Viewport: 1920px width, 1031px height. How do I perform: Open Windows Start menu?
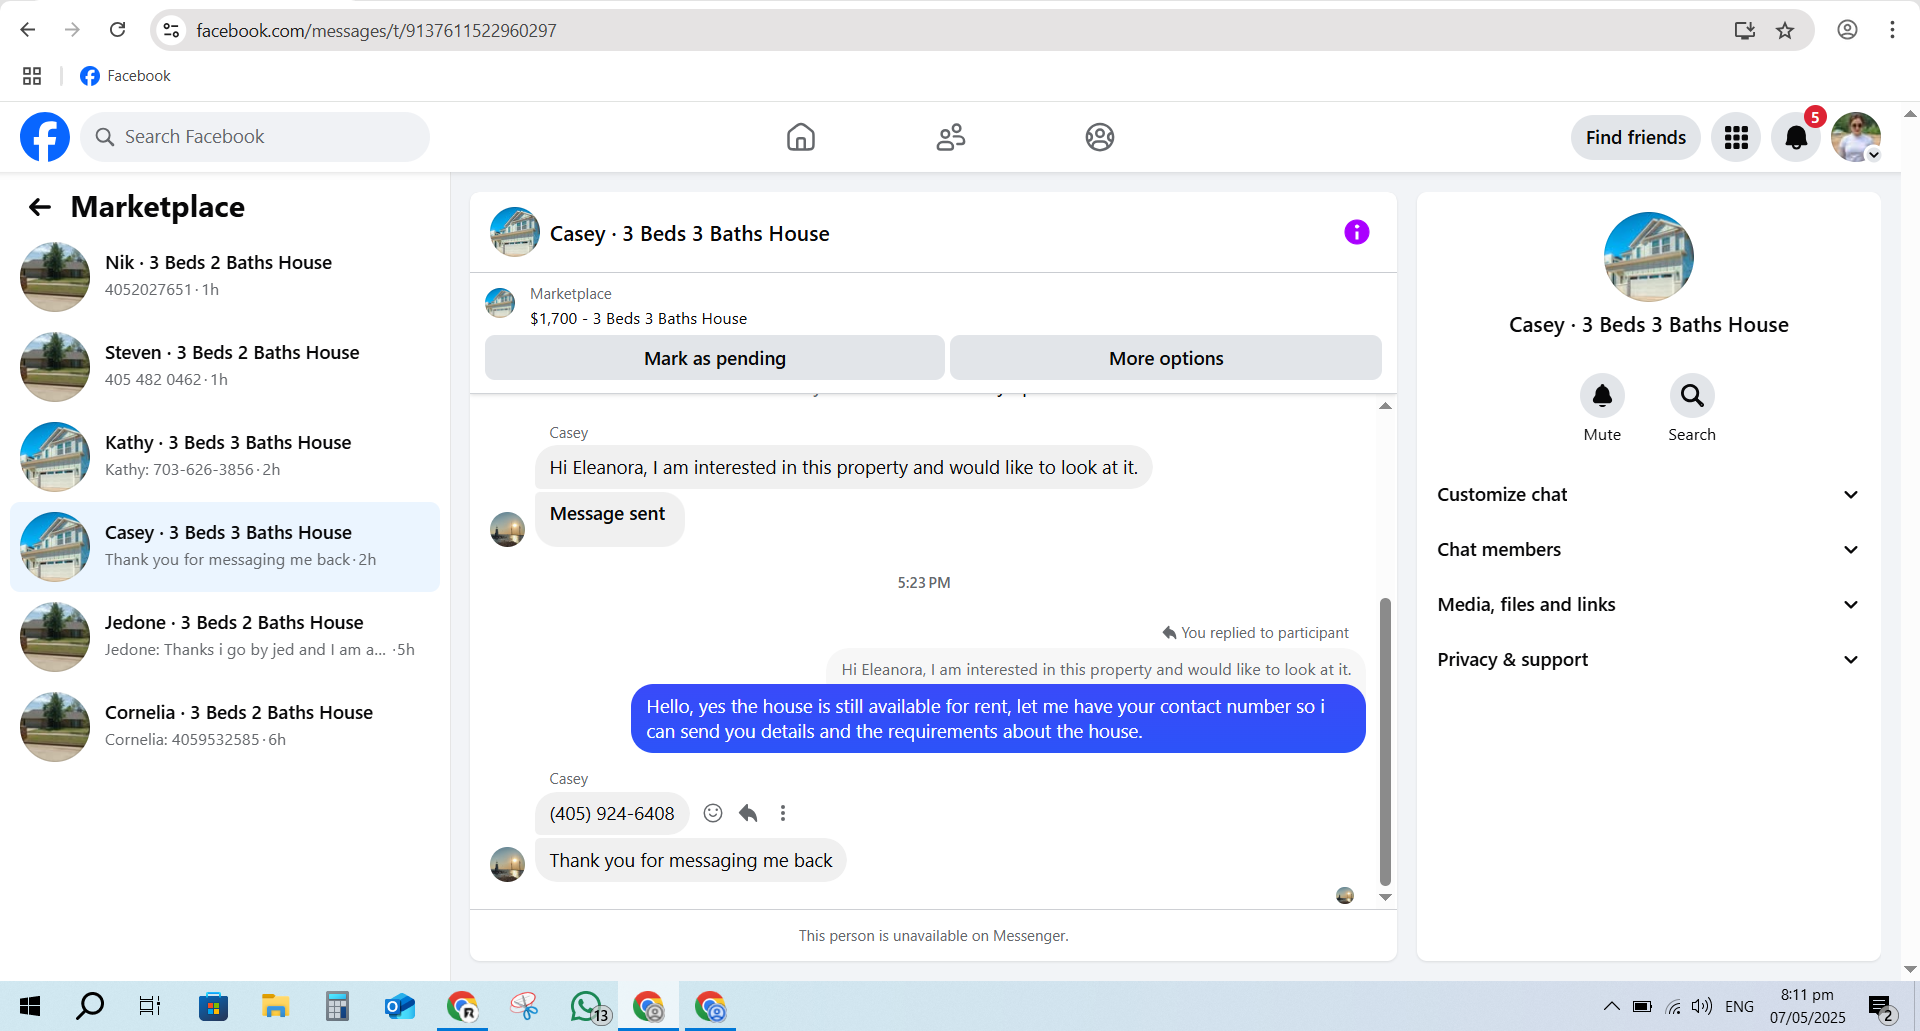click(x=30, y=1006)
